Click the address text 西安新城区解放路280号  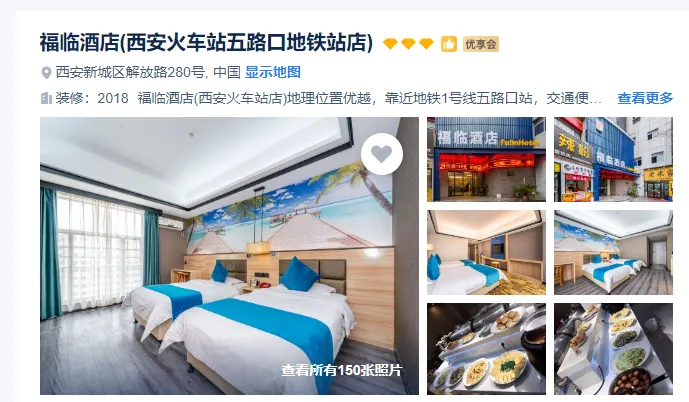coord(130,72)
